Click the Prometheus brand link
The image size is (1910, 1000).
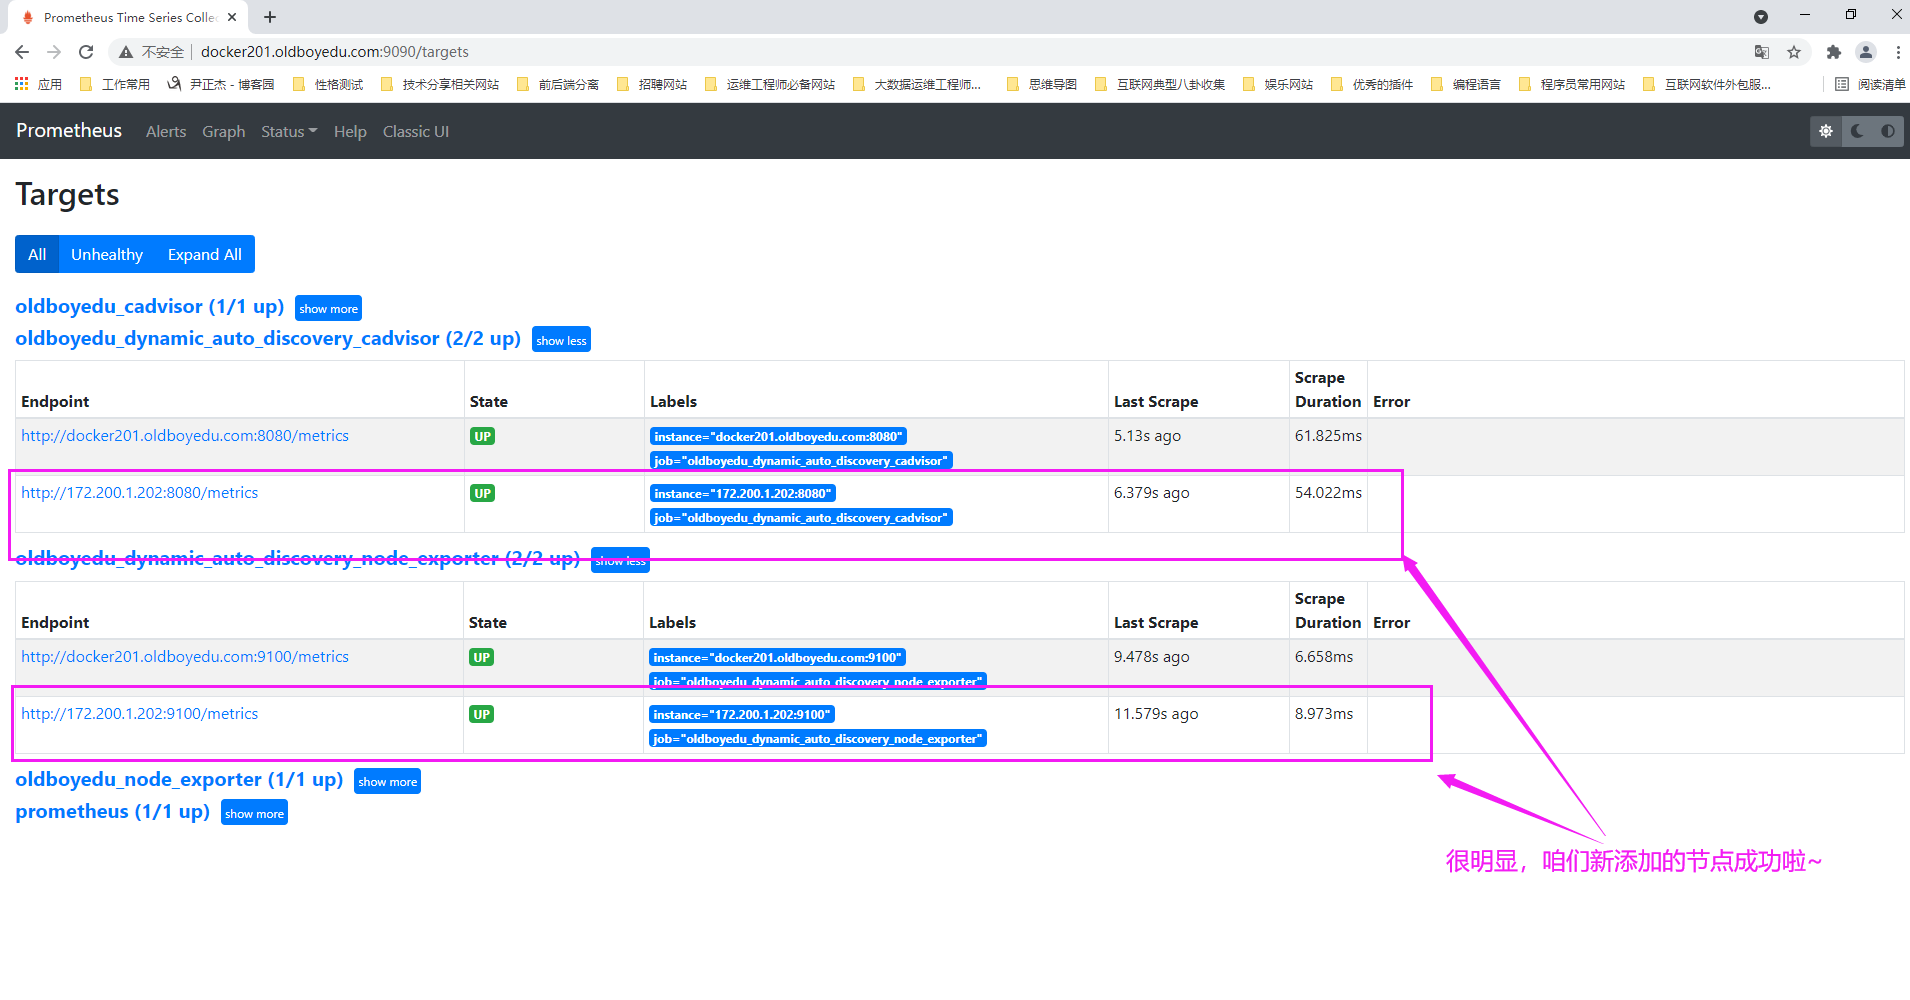click(69, 130)
